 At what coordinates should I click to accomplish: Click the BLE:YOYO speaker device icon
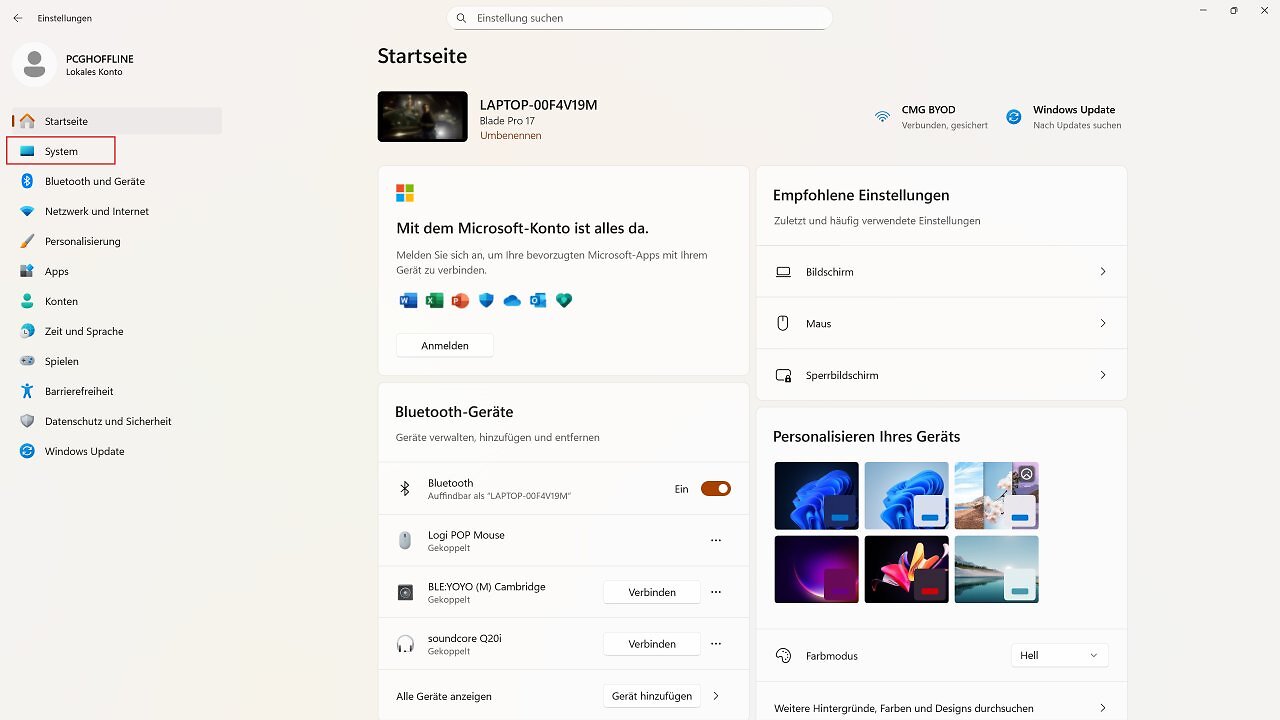click(405, 592)
